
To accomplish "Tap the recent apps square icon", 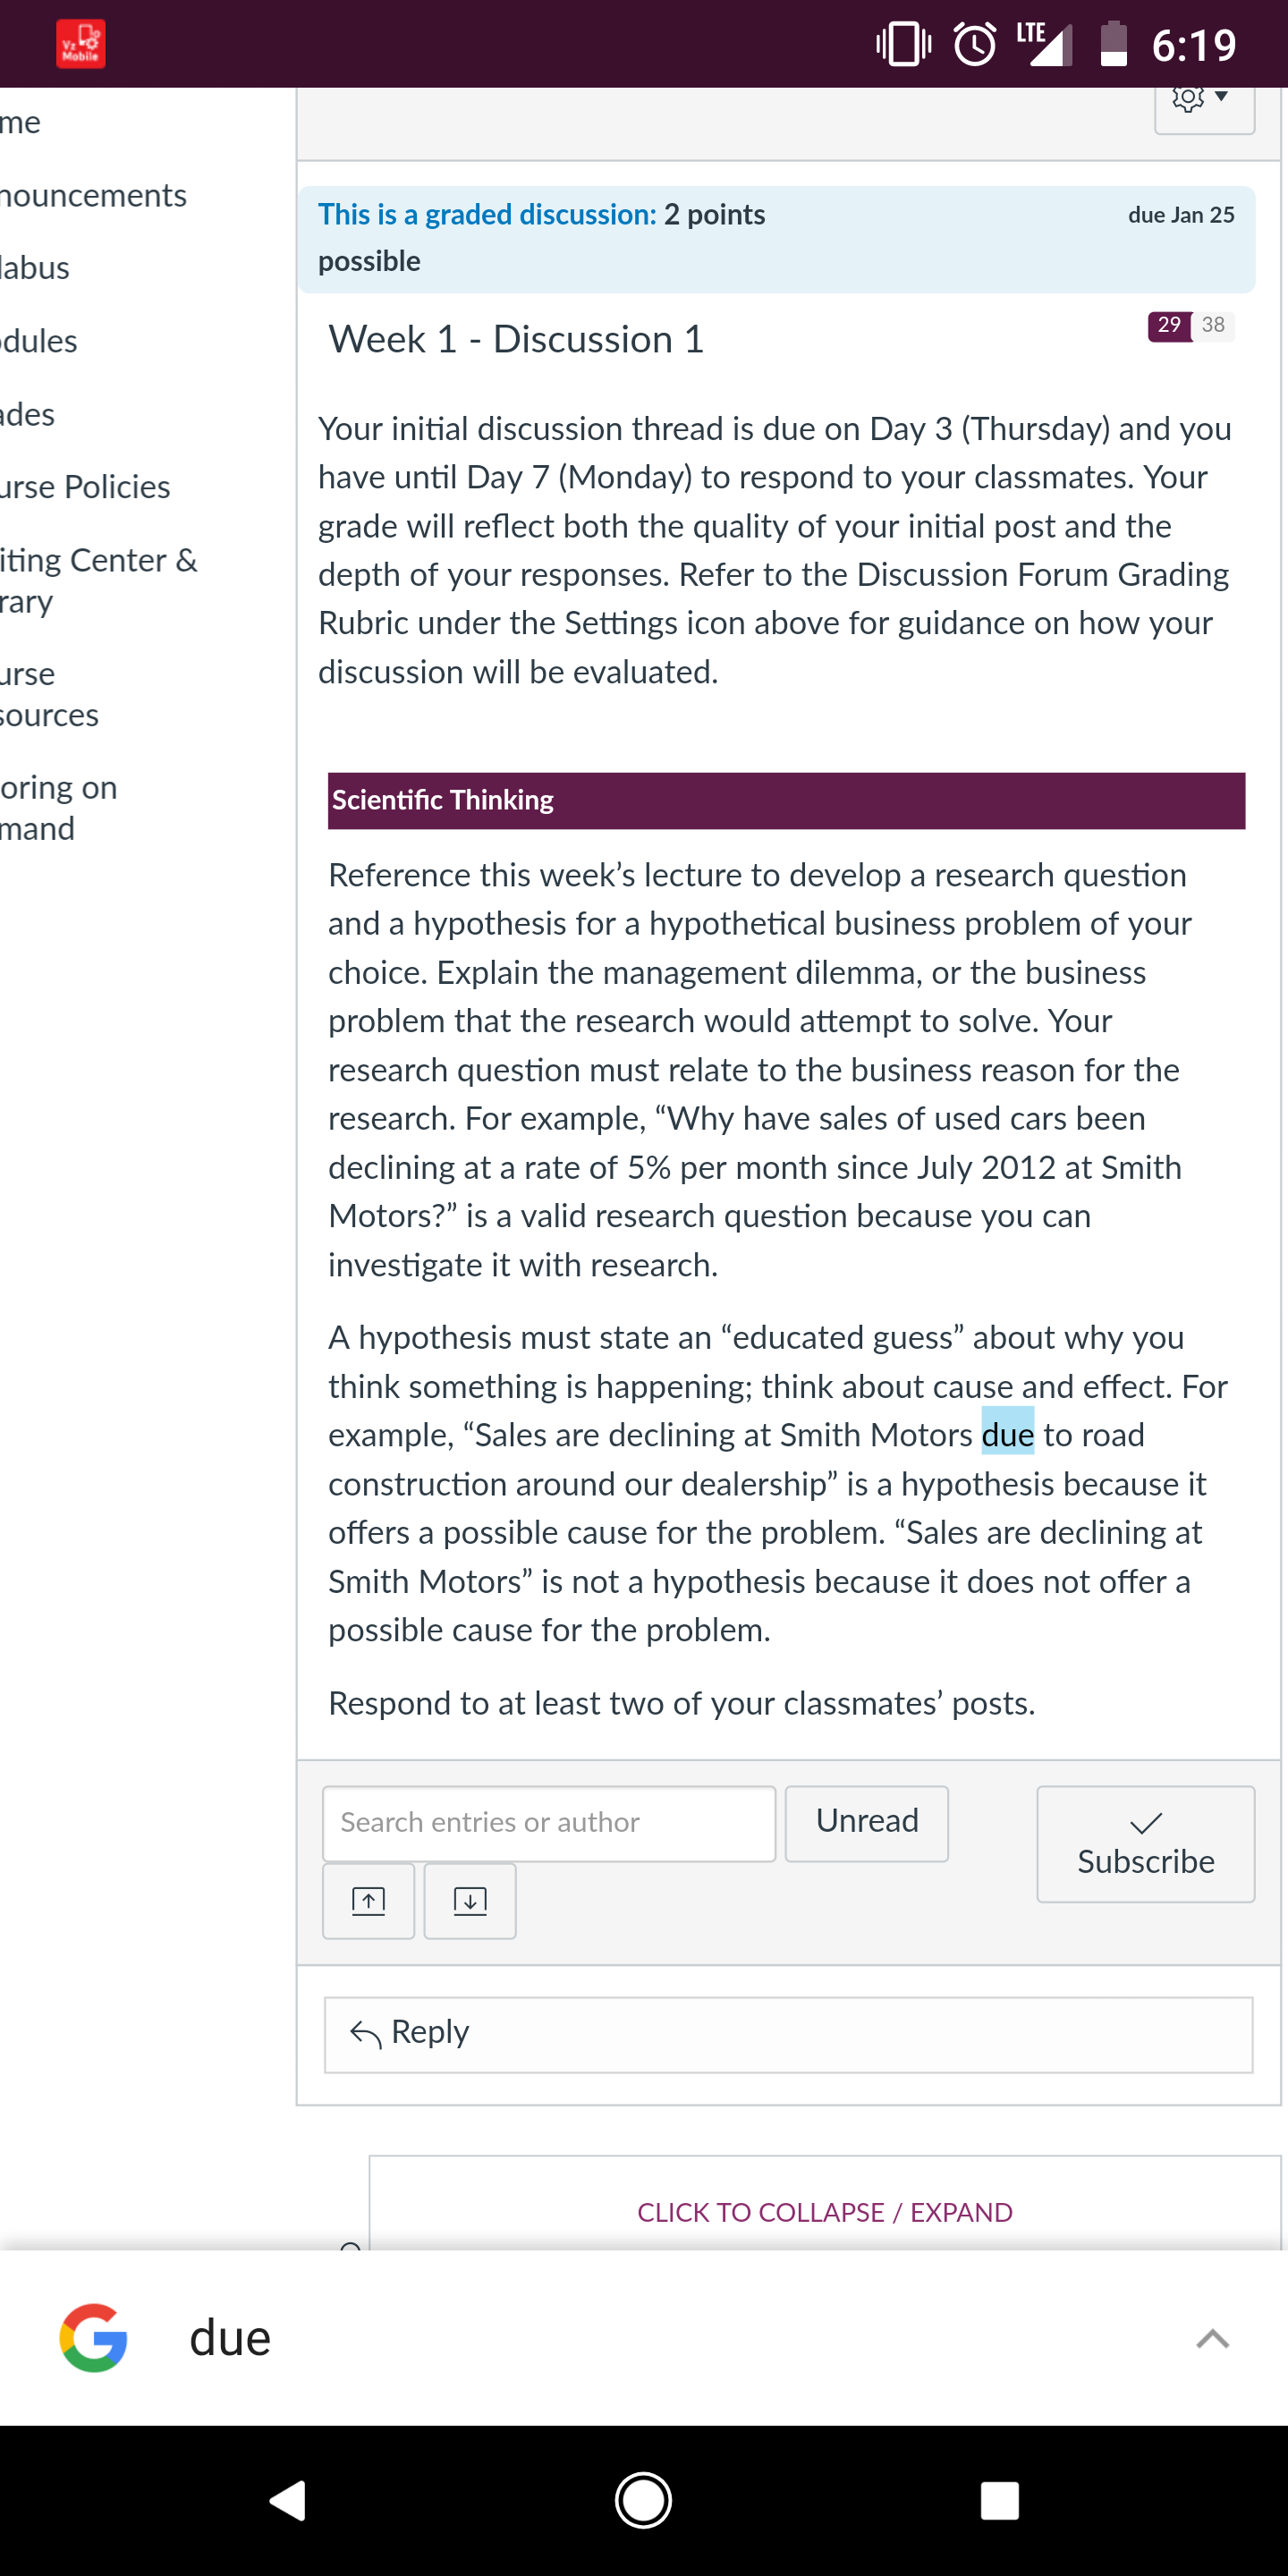I will pos(999,2500).
